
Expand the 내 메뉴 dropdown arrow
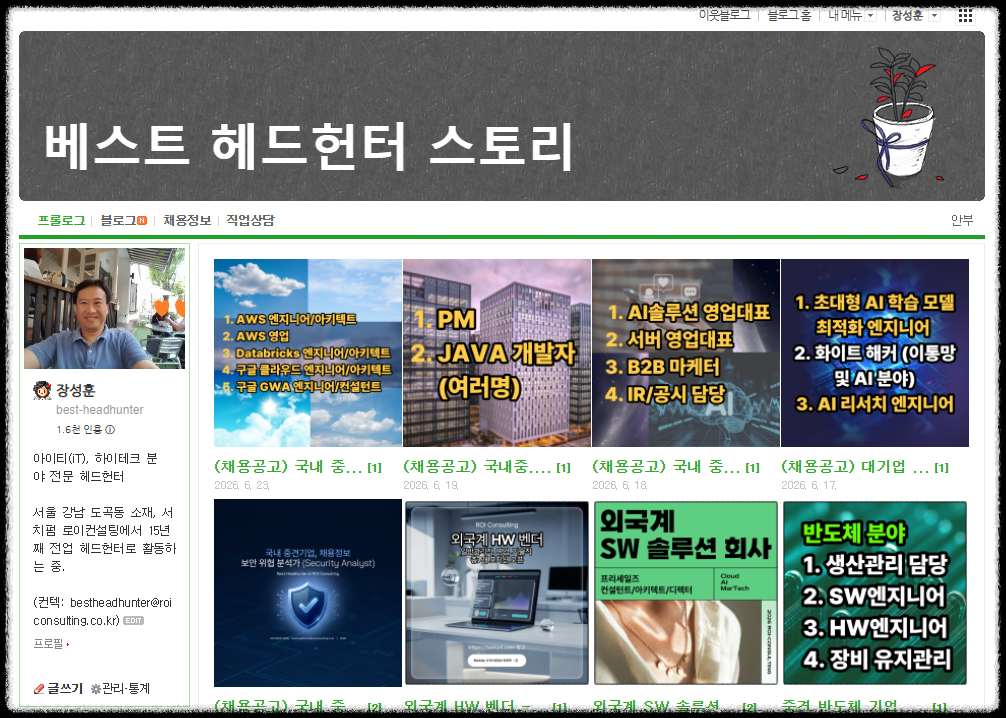tap(870, 15)
